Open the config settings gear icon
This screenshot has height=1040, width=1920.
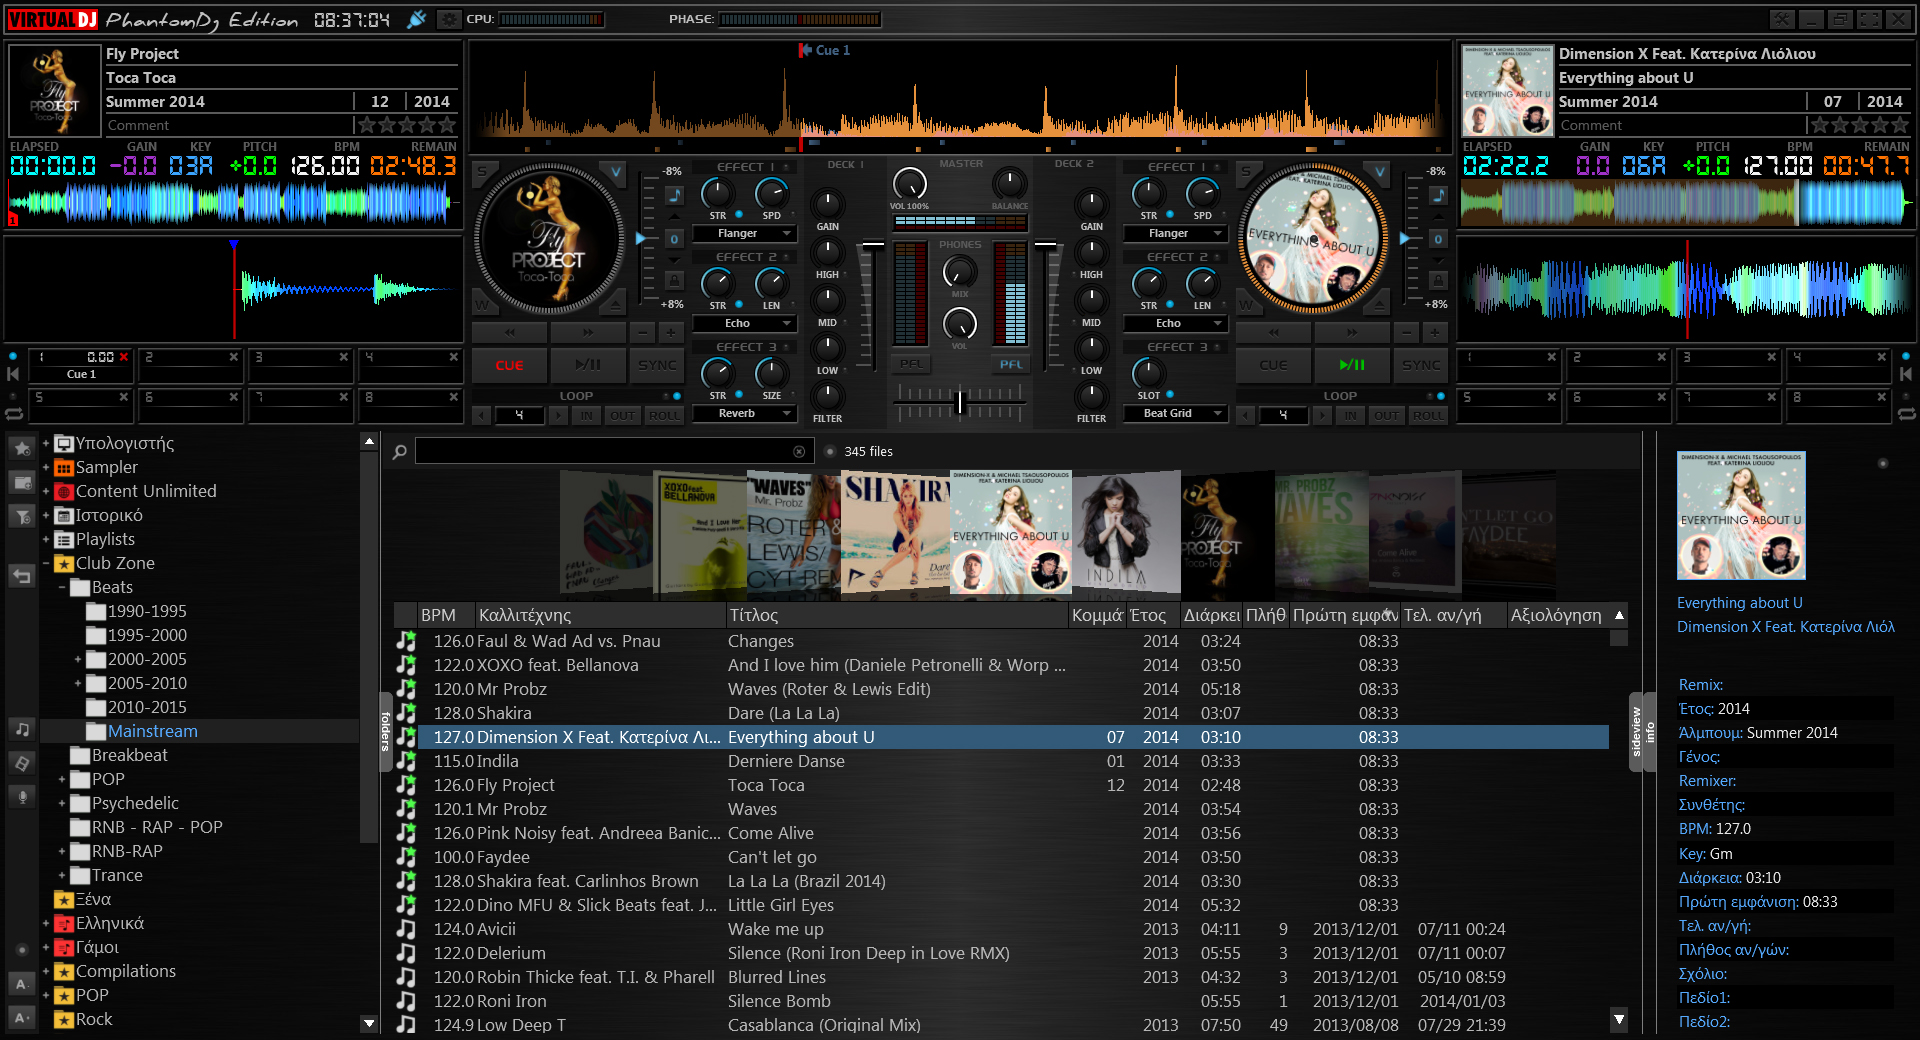(450, 19)
